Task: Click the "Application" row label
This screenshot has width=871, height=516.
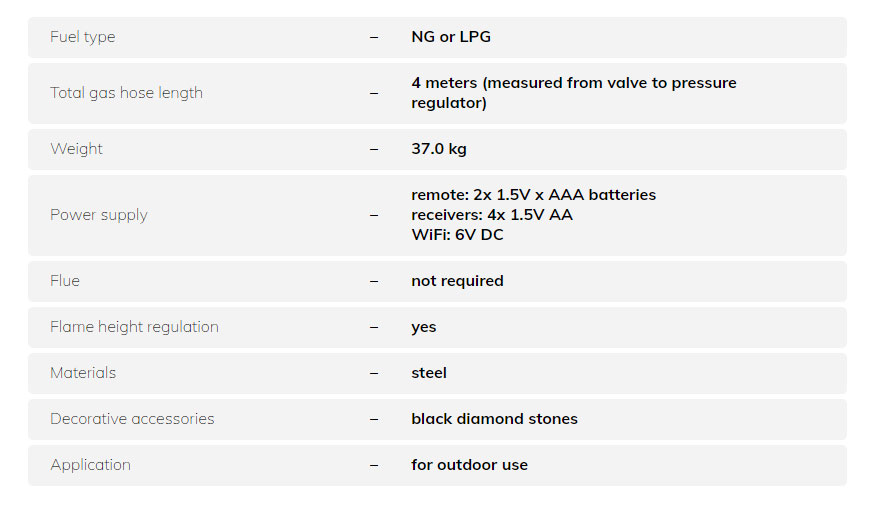Action: click(x=90, y=465)
